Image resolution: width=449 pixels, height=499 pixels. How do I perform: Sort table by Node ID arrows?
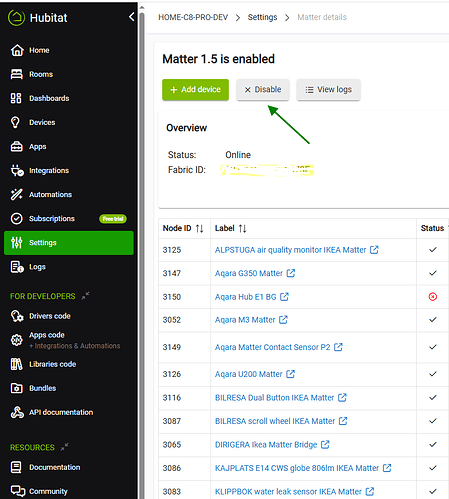click(x=199, y=229)
